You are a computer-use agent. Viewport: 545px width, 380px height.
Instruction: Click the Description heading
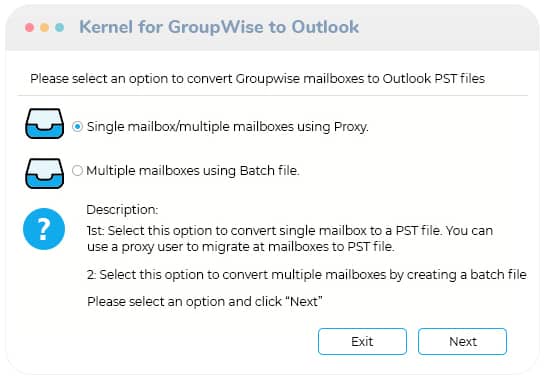122,210
